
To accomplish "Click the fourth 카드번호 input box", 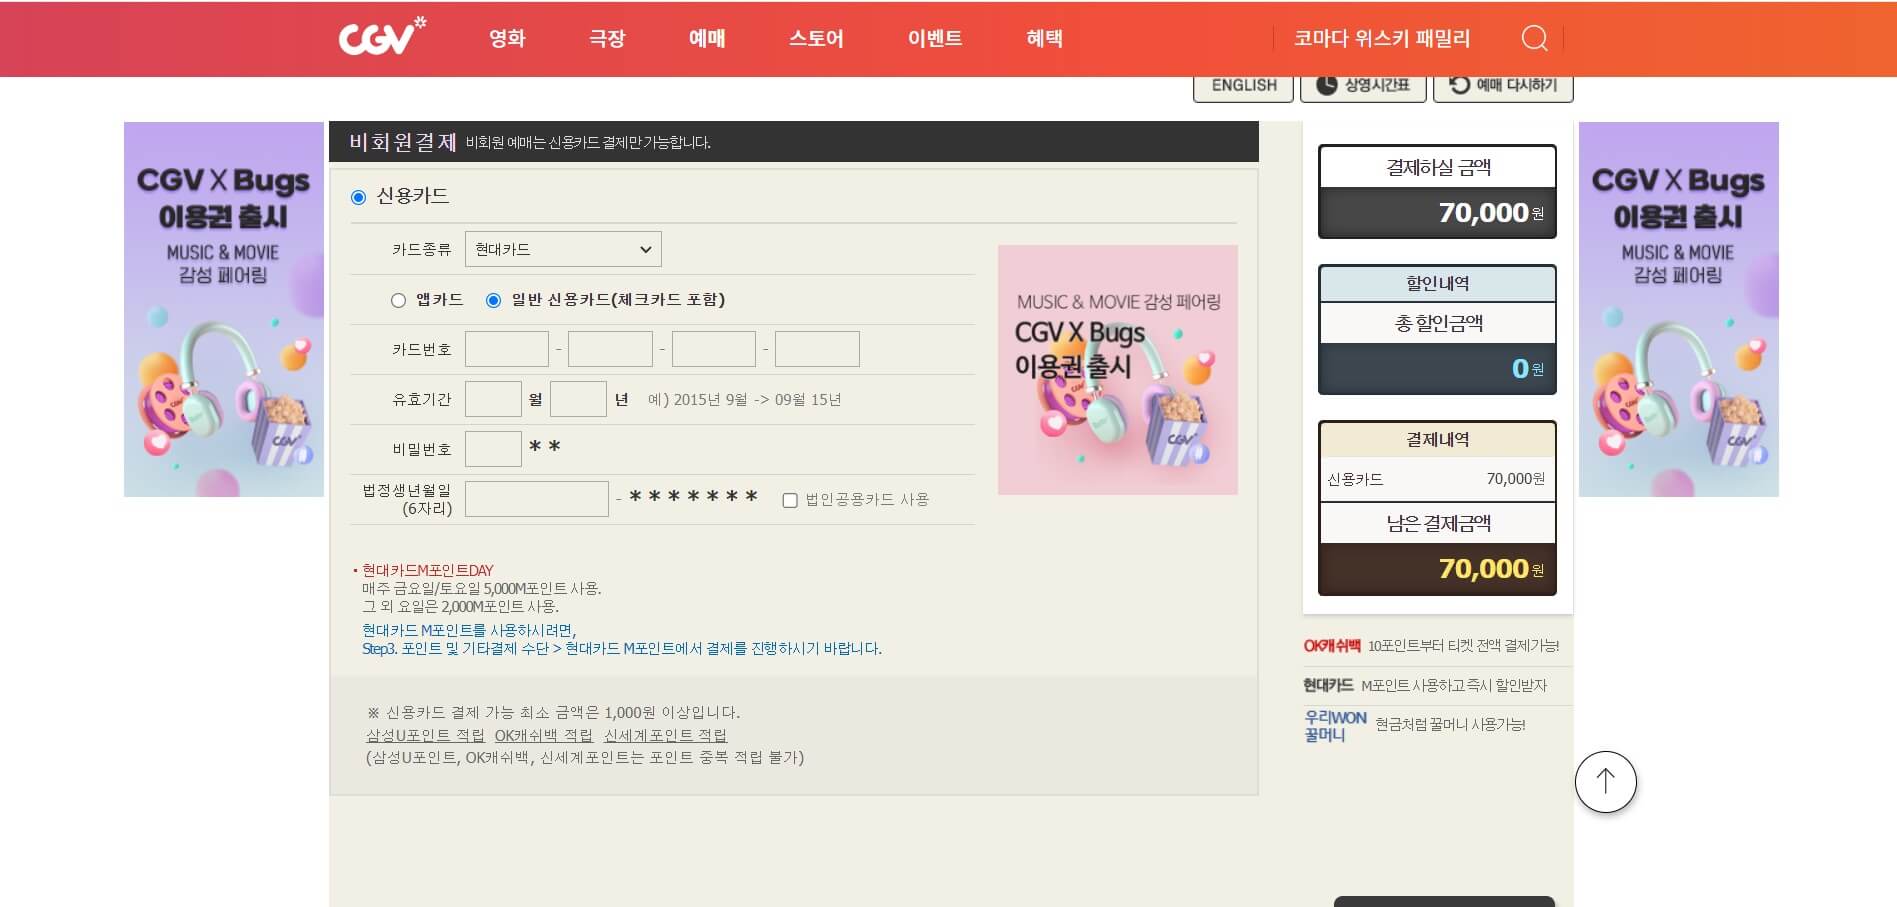I will [x=817, y=349].
